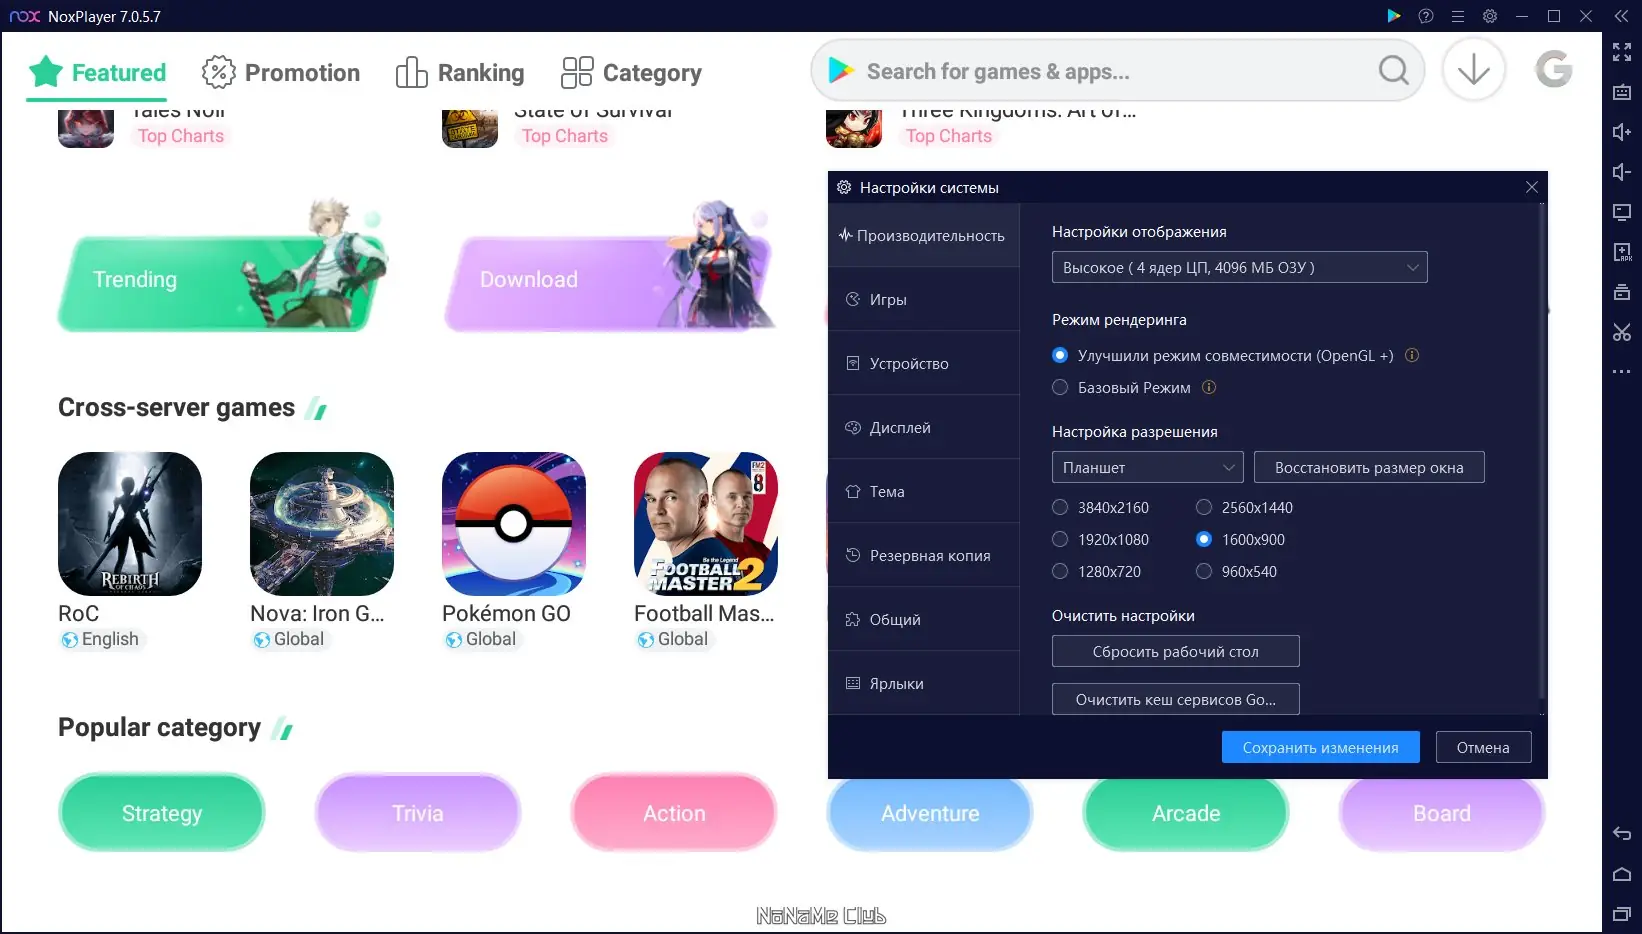This screenshot has width=1642, height=934.
Task: Open the help question mark icon
Action: (x=1426, y=16)
